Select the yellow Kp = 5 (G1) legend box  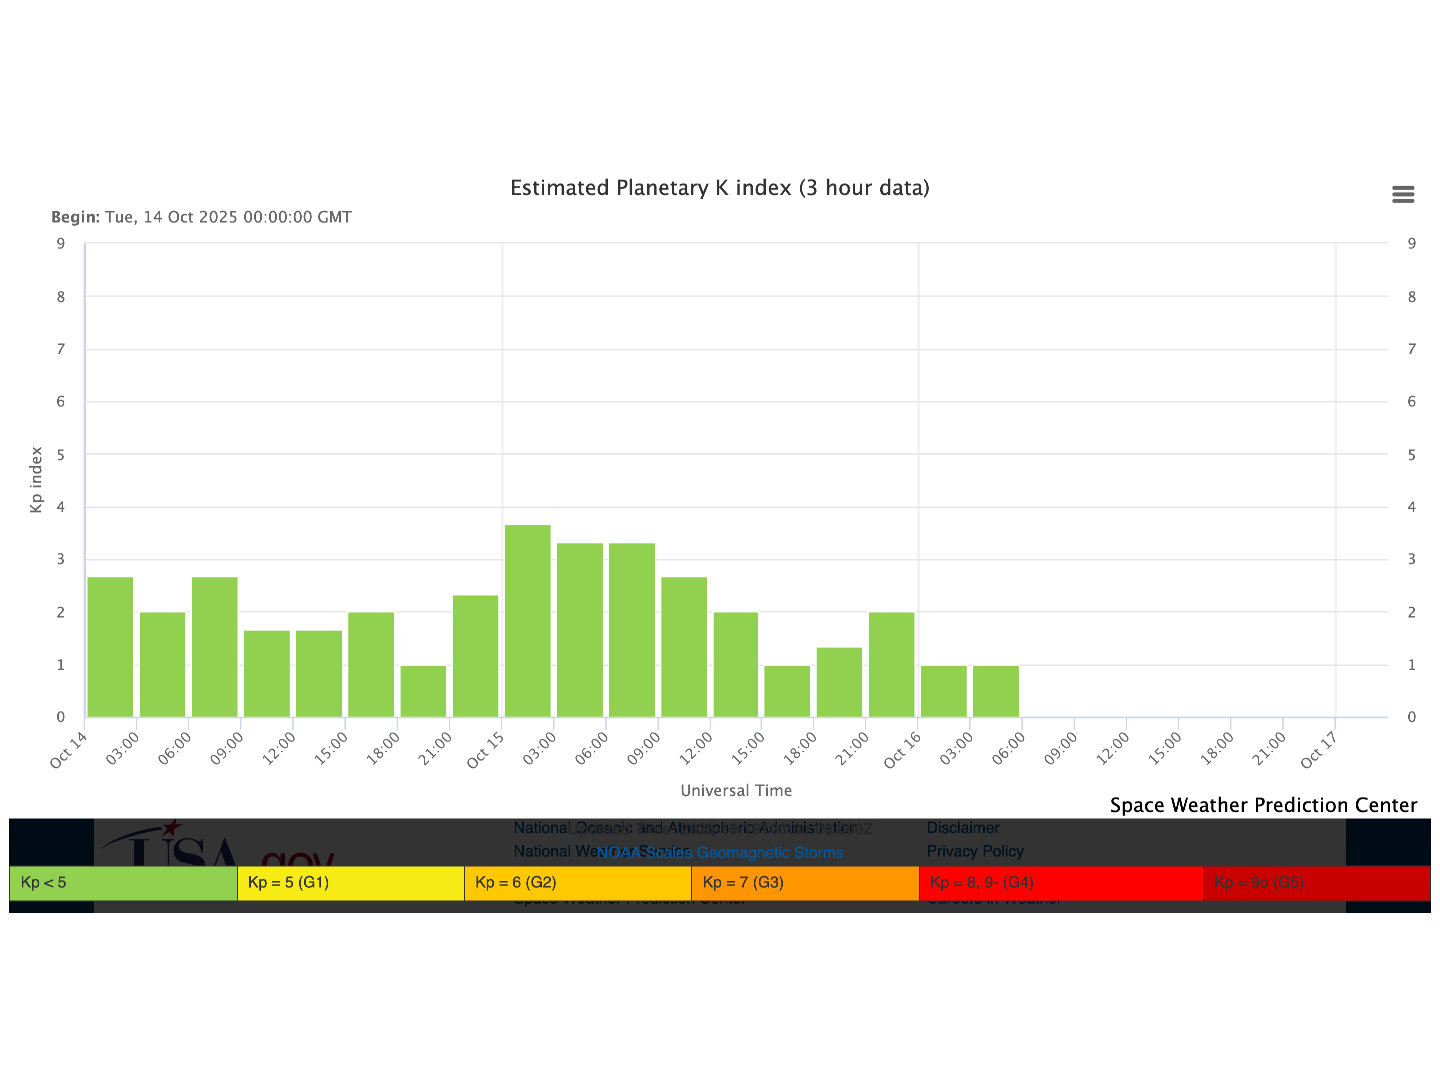point(350,883)
